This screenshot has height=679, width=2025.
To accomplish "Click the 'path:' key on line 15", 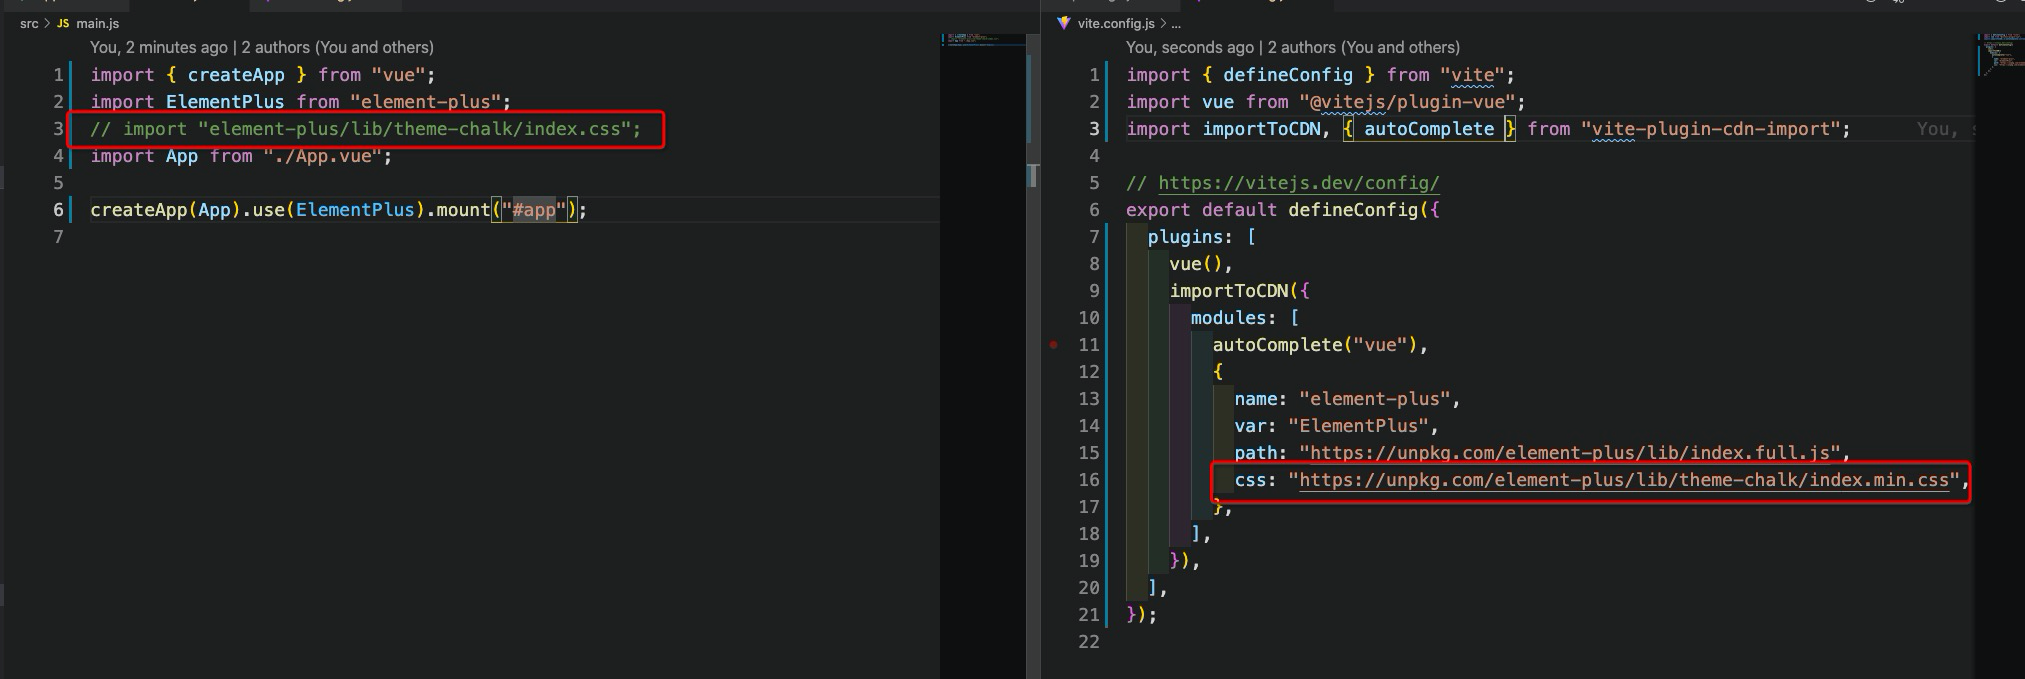I will [1261, 453].
